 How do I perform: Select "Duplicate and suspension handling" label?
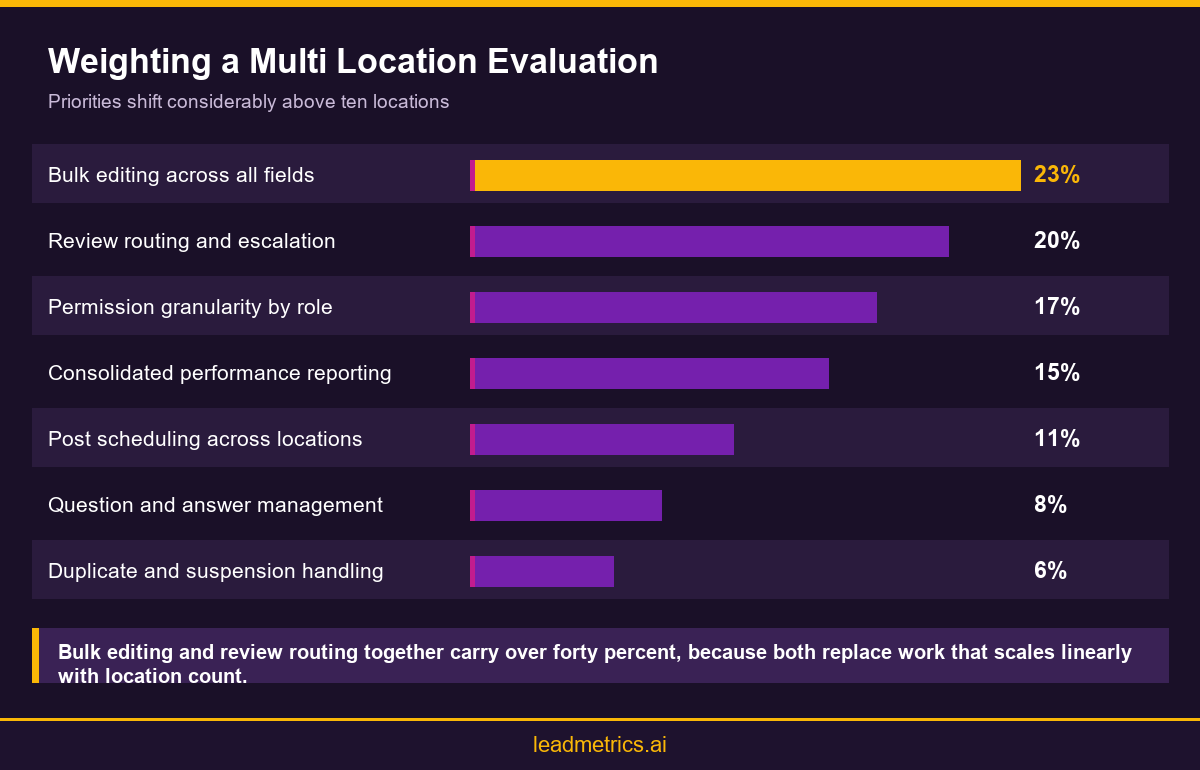pos(216,571)
